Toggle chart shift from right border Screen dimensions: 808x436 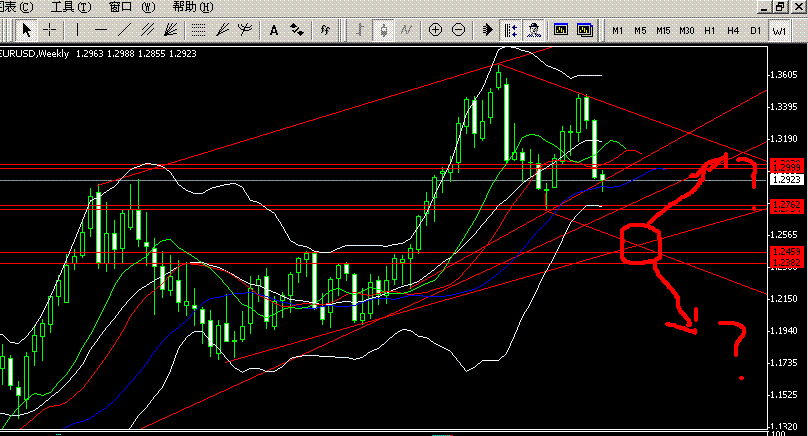(x=511, y=30)
